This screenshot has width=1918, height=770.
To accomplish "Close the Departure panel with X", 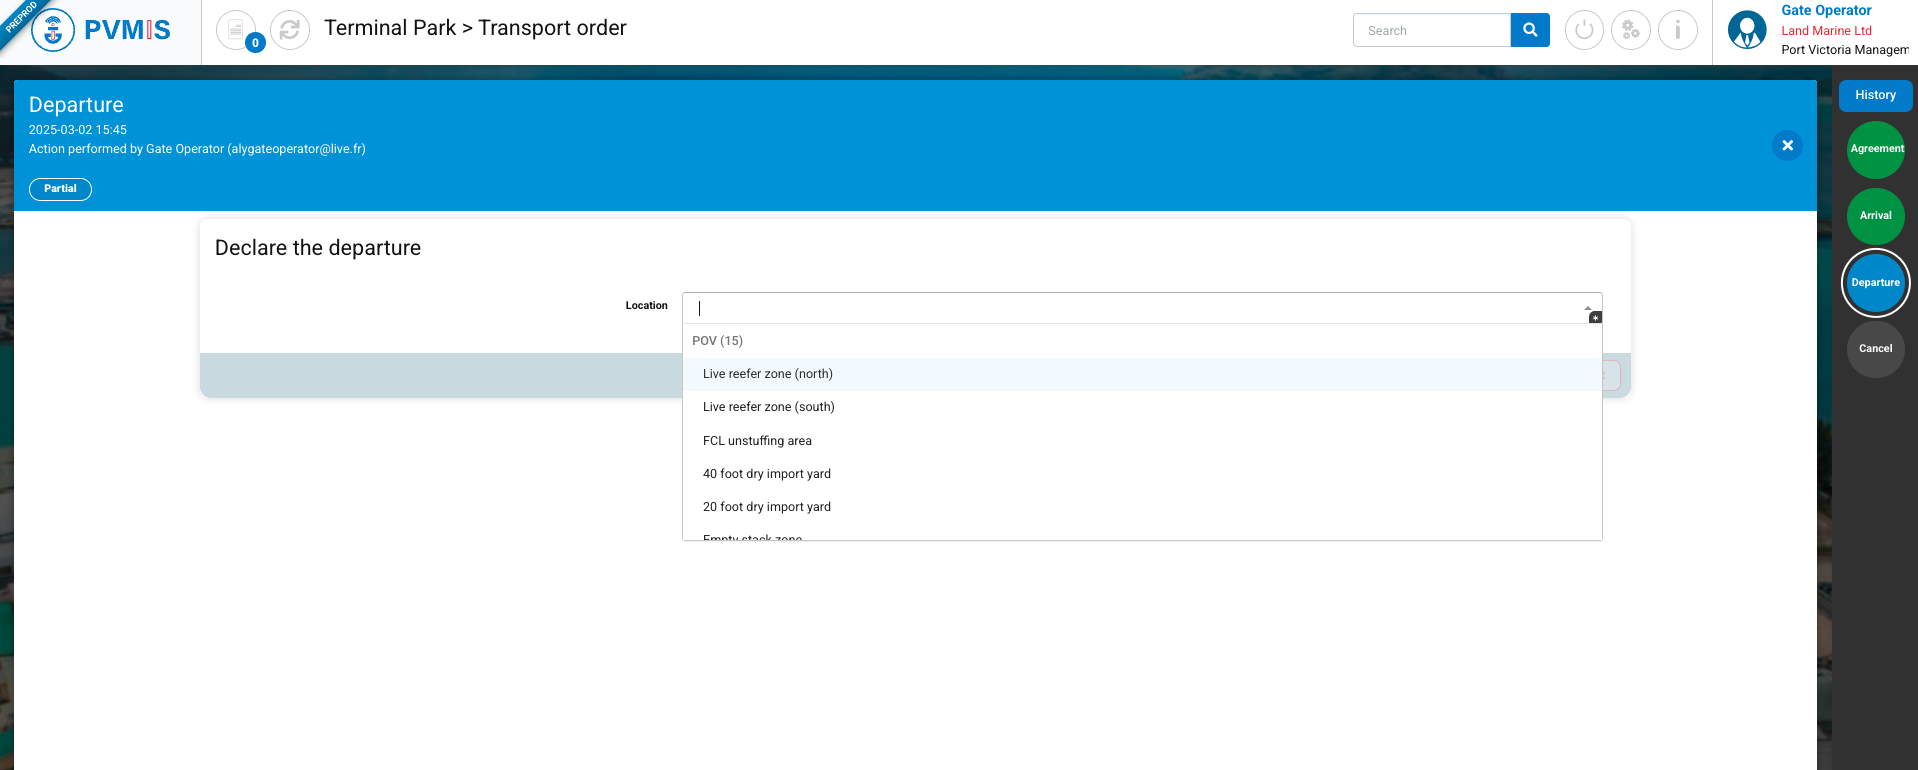I will 1787,146.
